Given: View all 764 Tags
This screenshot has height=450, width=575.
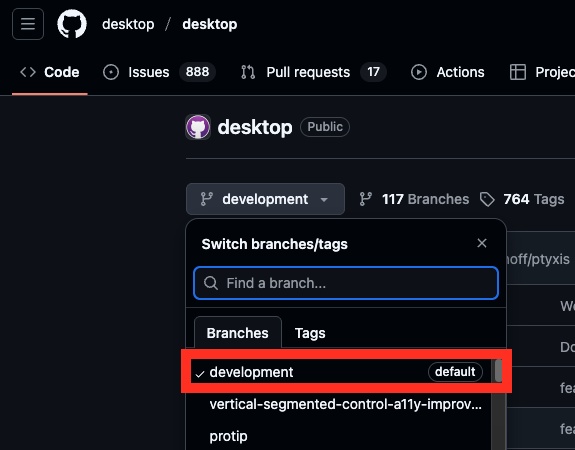Looking at the screenshot, I should [x=522, y=199].
